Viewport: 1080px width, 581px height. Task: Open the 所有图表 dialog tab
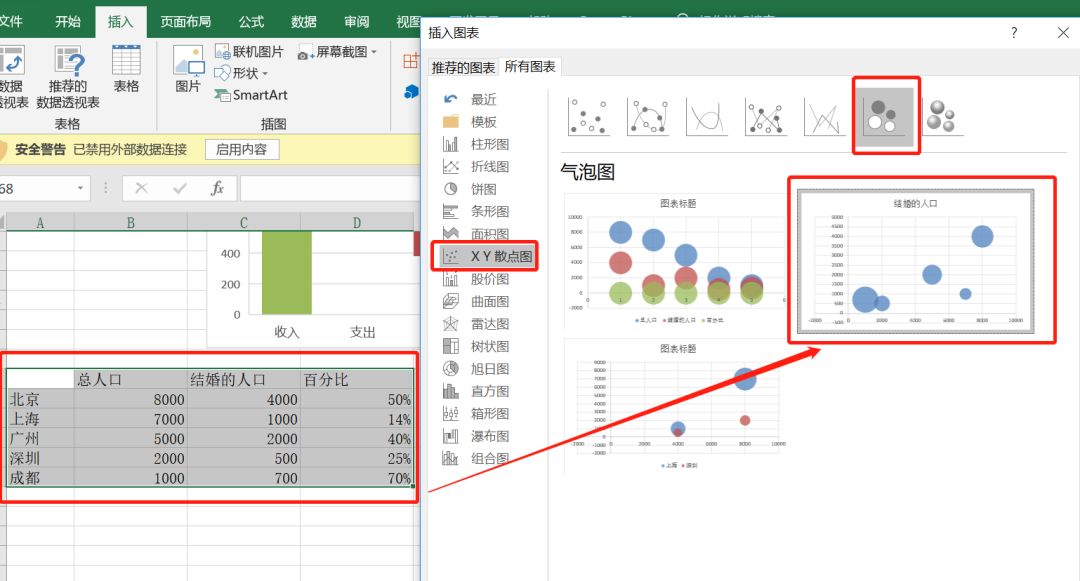tap(530, 66)
